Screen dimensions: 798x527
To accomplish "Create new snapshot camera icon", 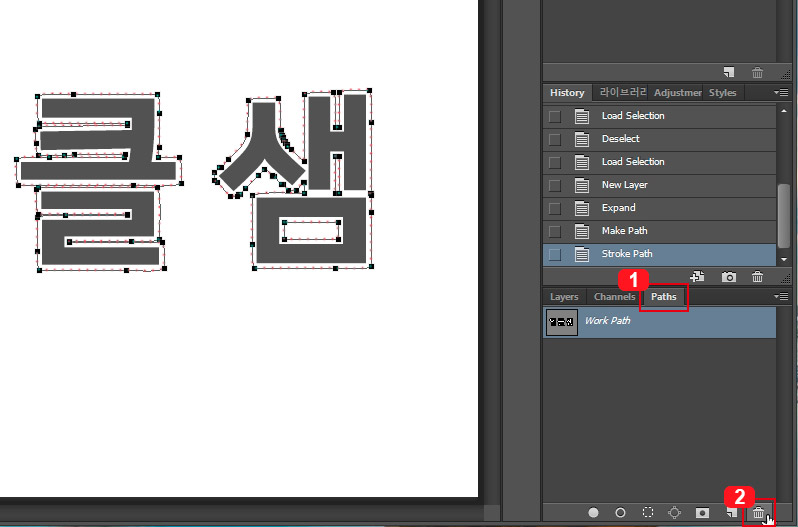I will point(729,277).
